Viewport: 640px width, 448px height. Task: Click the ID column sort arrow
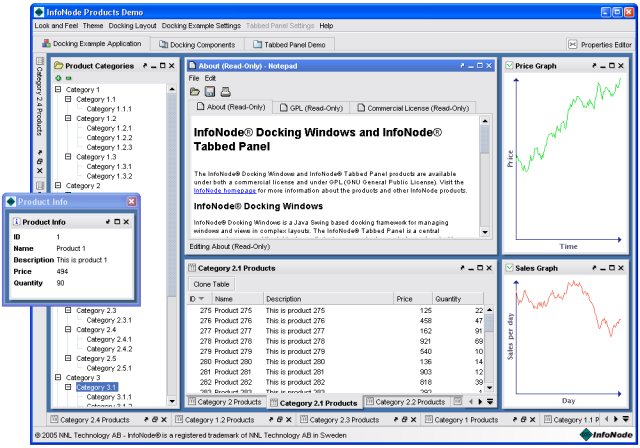(201, 299)
